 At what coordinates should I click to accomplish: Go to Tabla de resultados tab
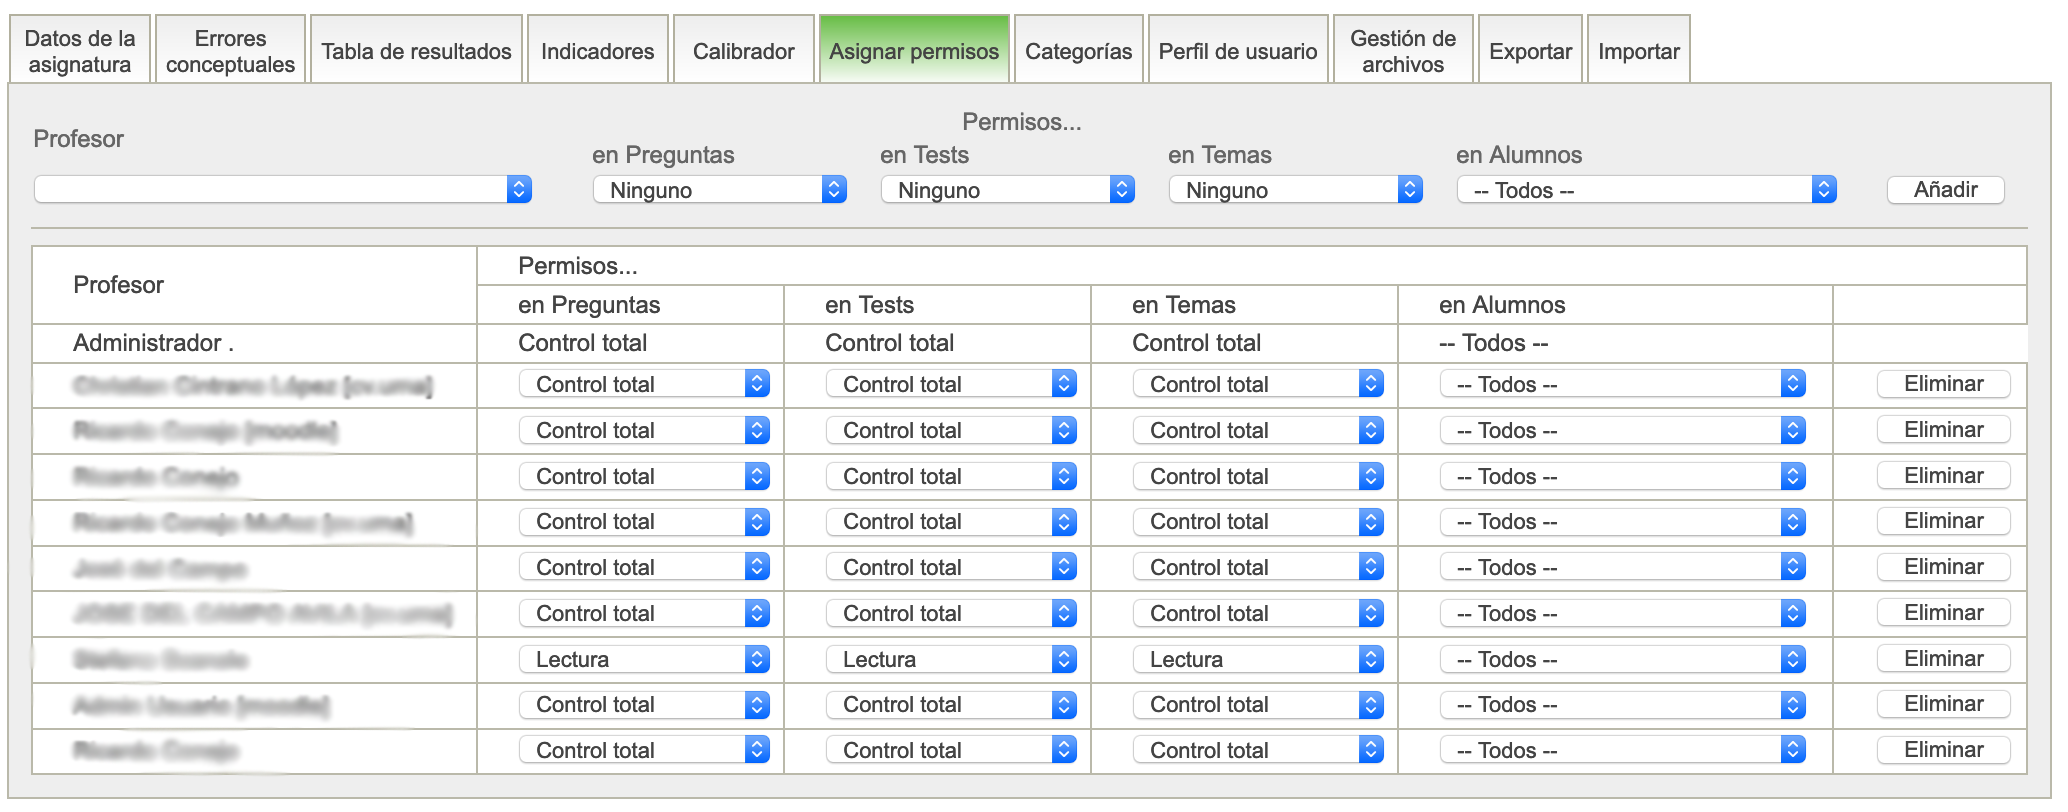[416, 51]
